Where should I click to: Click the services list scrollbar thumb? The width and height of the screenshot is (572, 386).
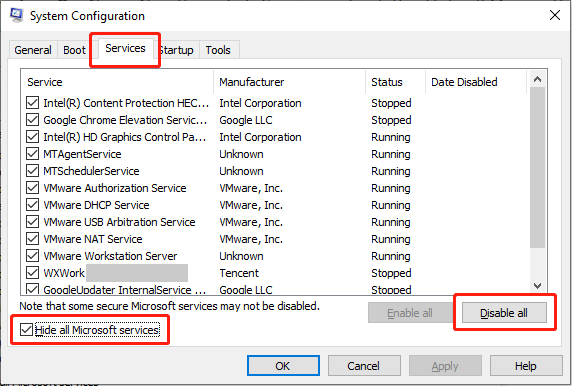537,168
